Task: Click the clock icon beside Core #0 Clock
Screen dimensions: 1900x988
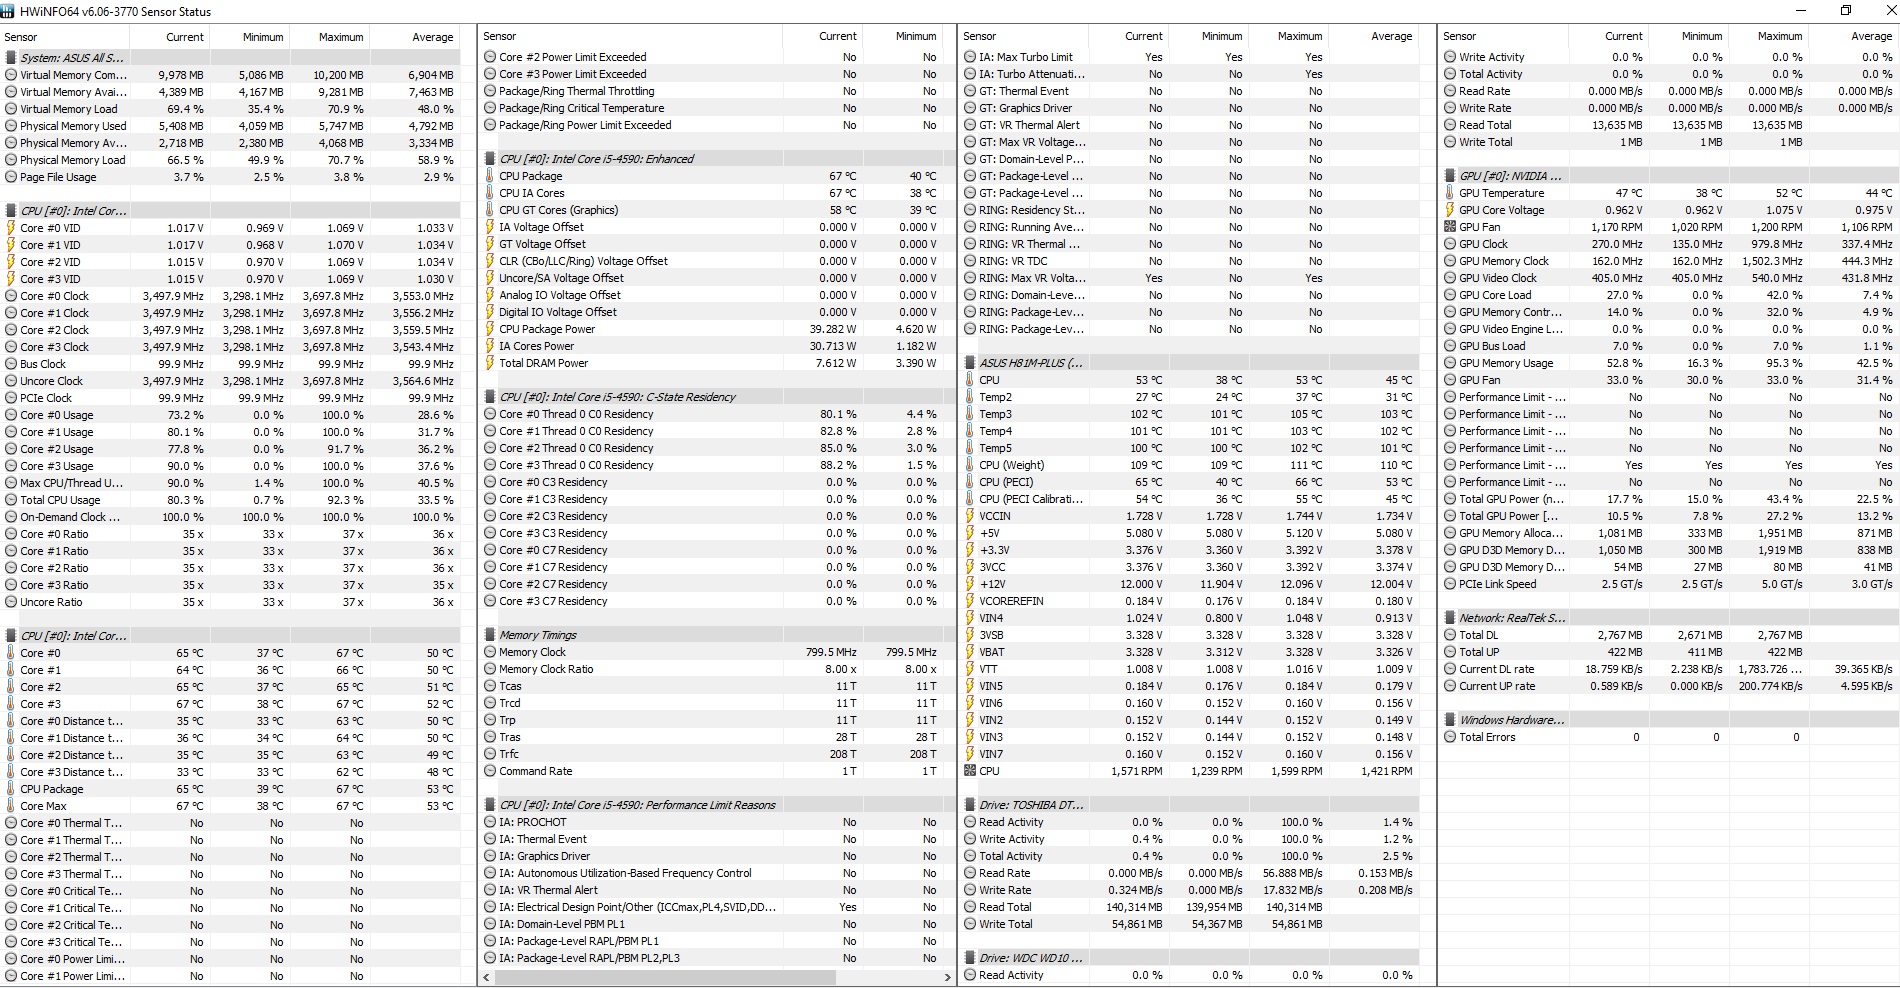Action: click(11, 296)
